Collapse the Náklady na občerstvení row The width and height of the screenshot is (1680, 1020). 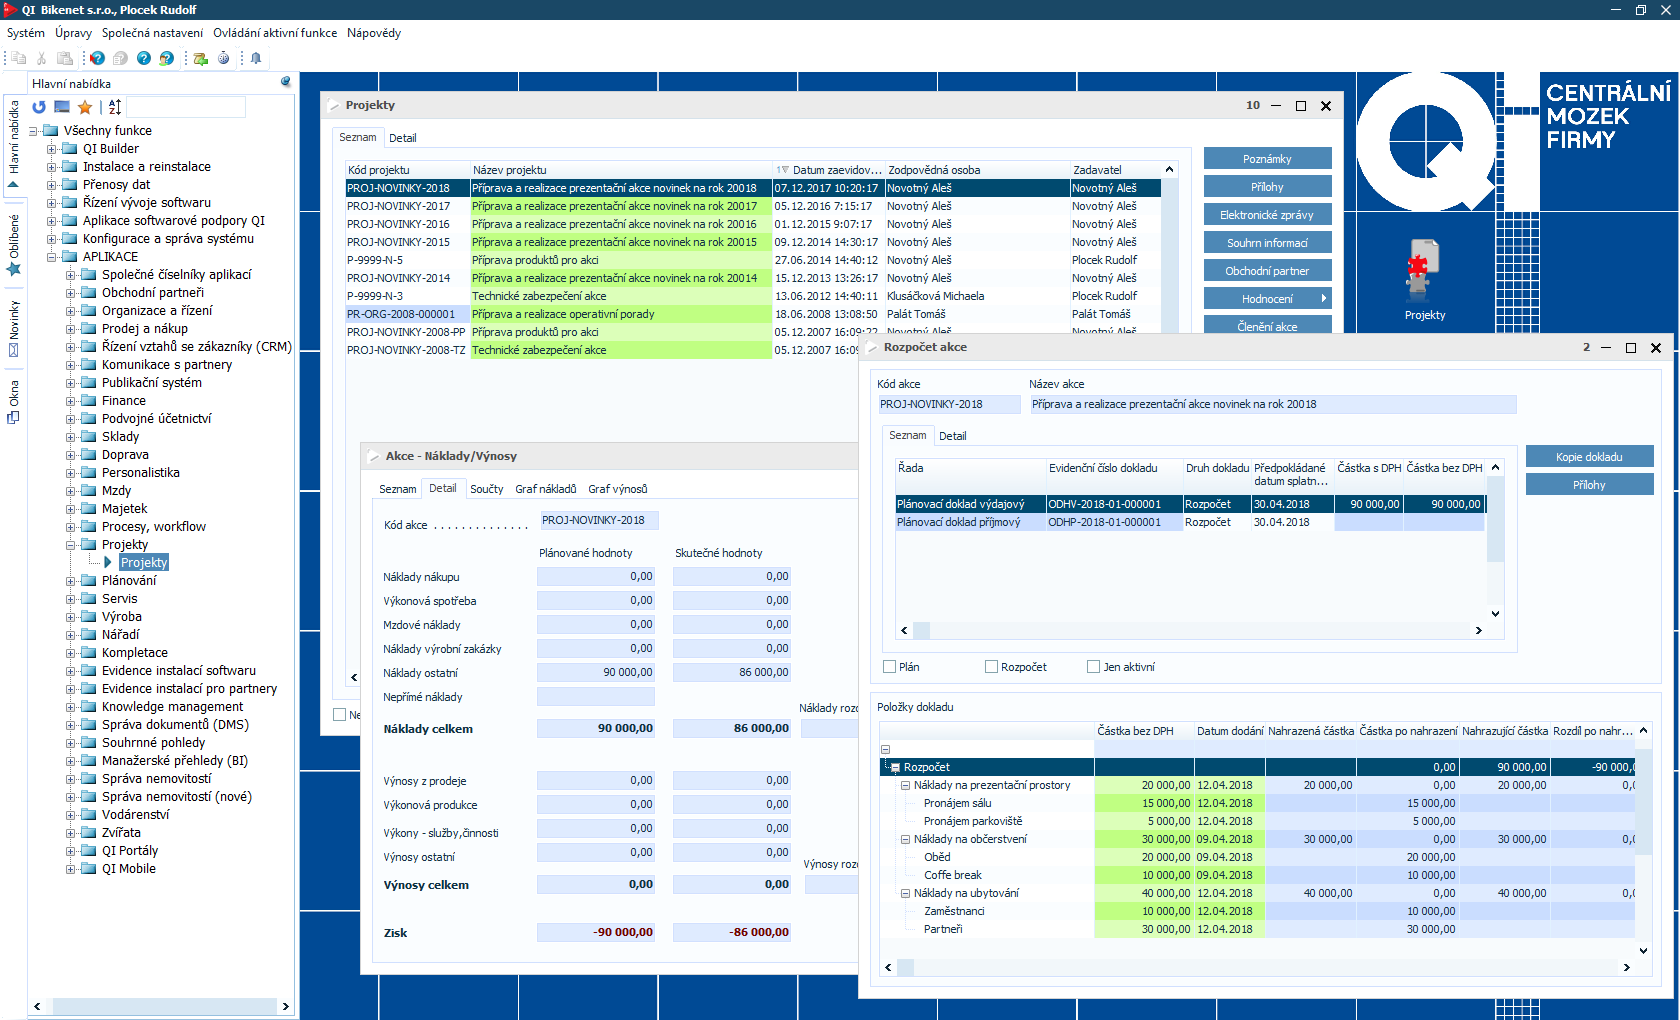click(905, 840)
